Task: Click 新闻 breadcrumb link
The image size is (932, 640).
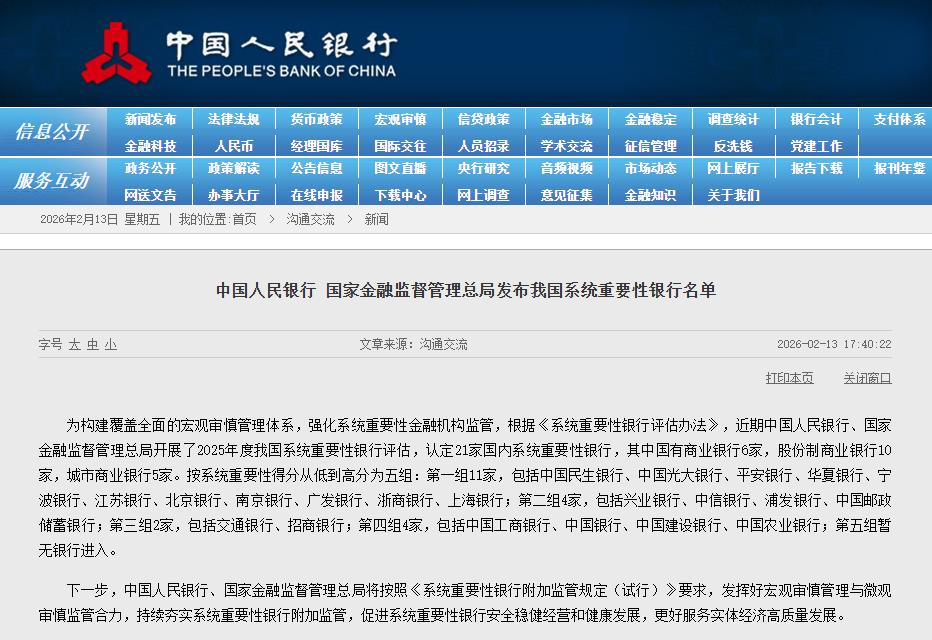Action: click(x=376, y=219)
